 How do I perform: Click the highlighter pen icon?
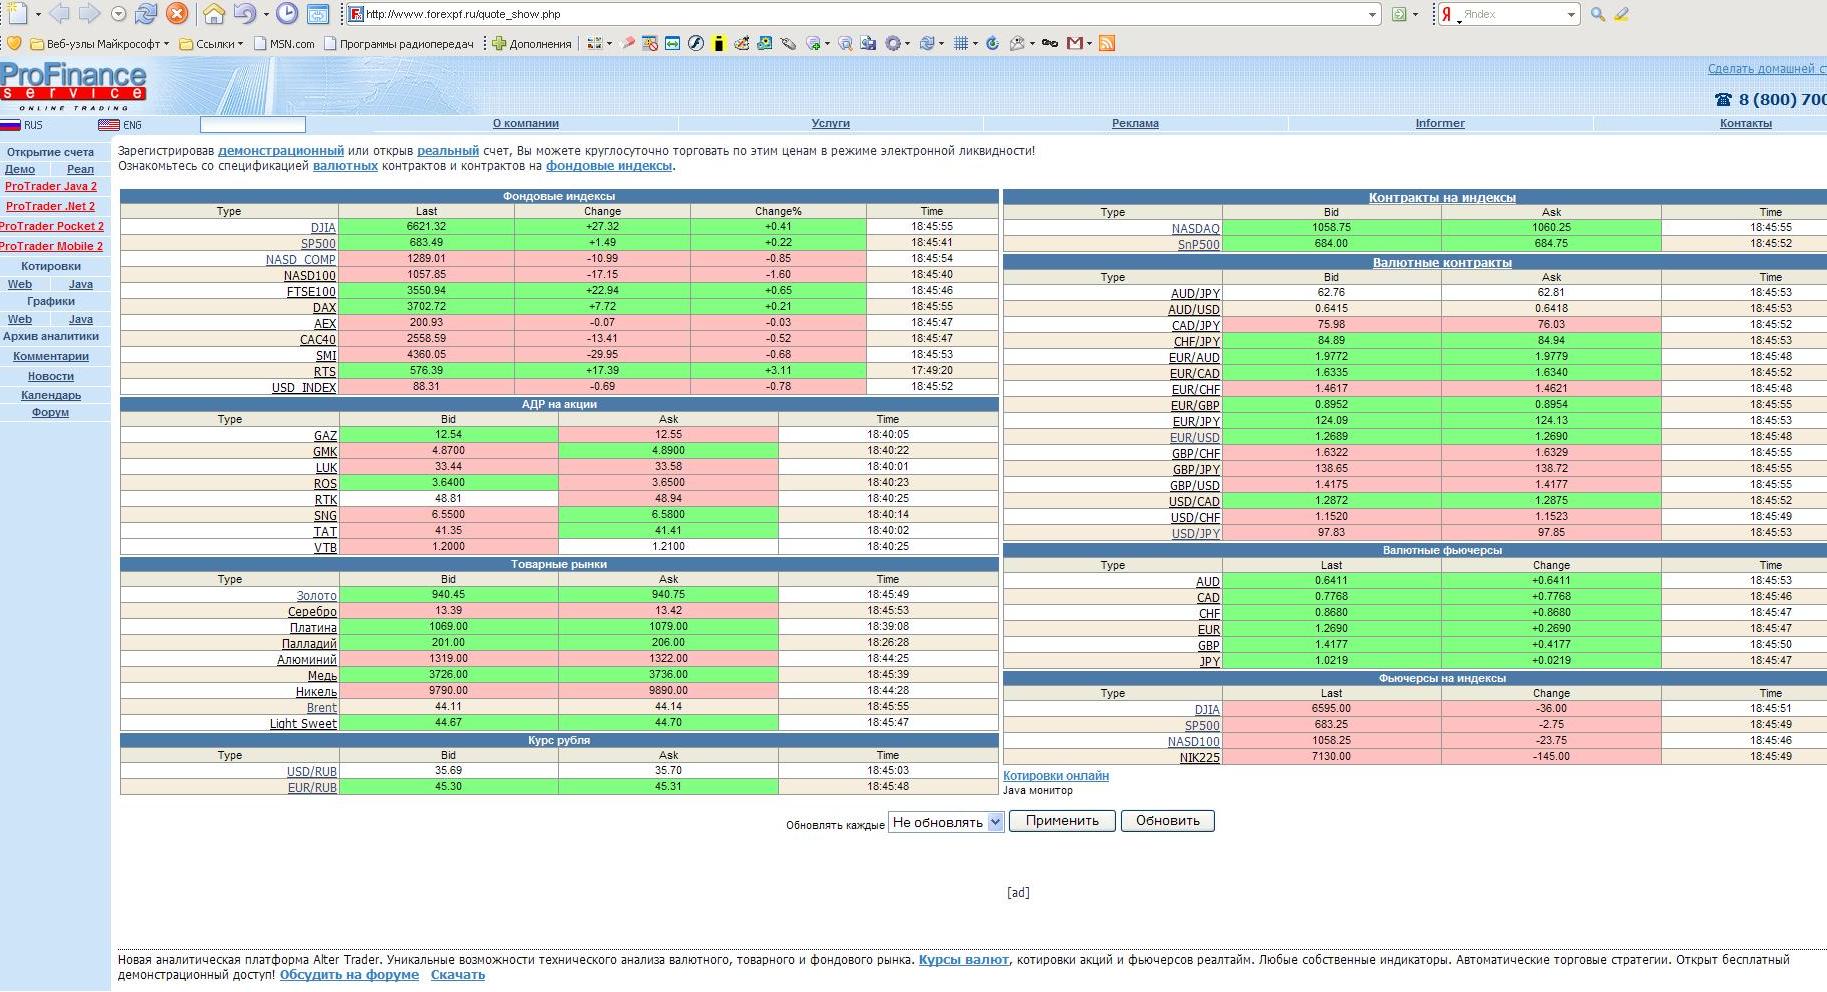coord(1621,14)
